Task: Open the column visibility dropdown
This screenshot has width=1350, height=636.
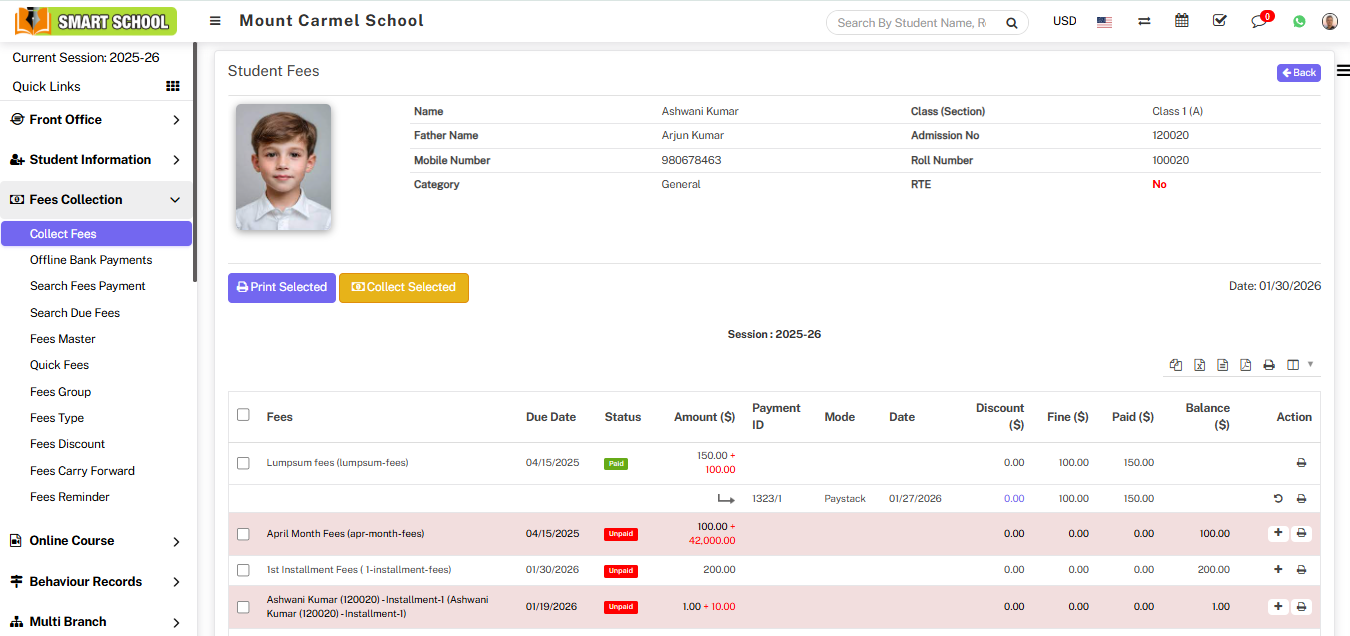Action: (x=1299, y=365)
